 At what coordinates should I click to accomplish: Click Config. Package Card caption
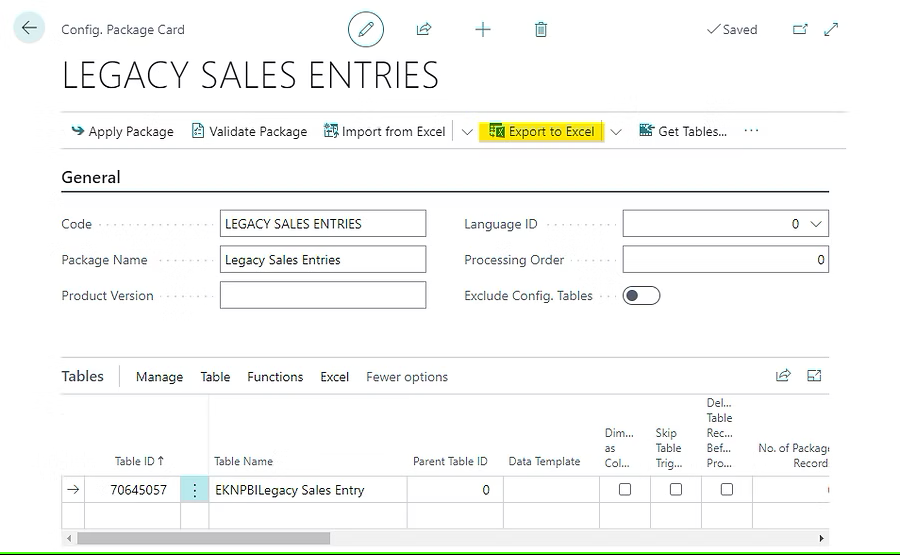coord(123,29)
